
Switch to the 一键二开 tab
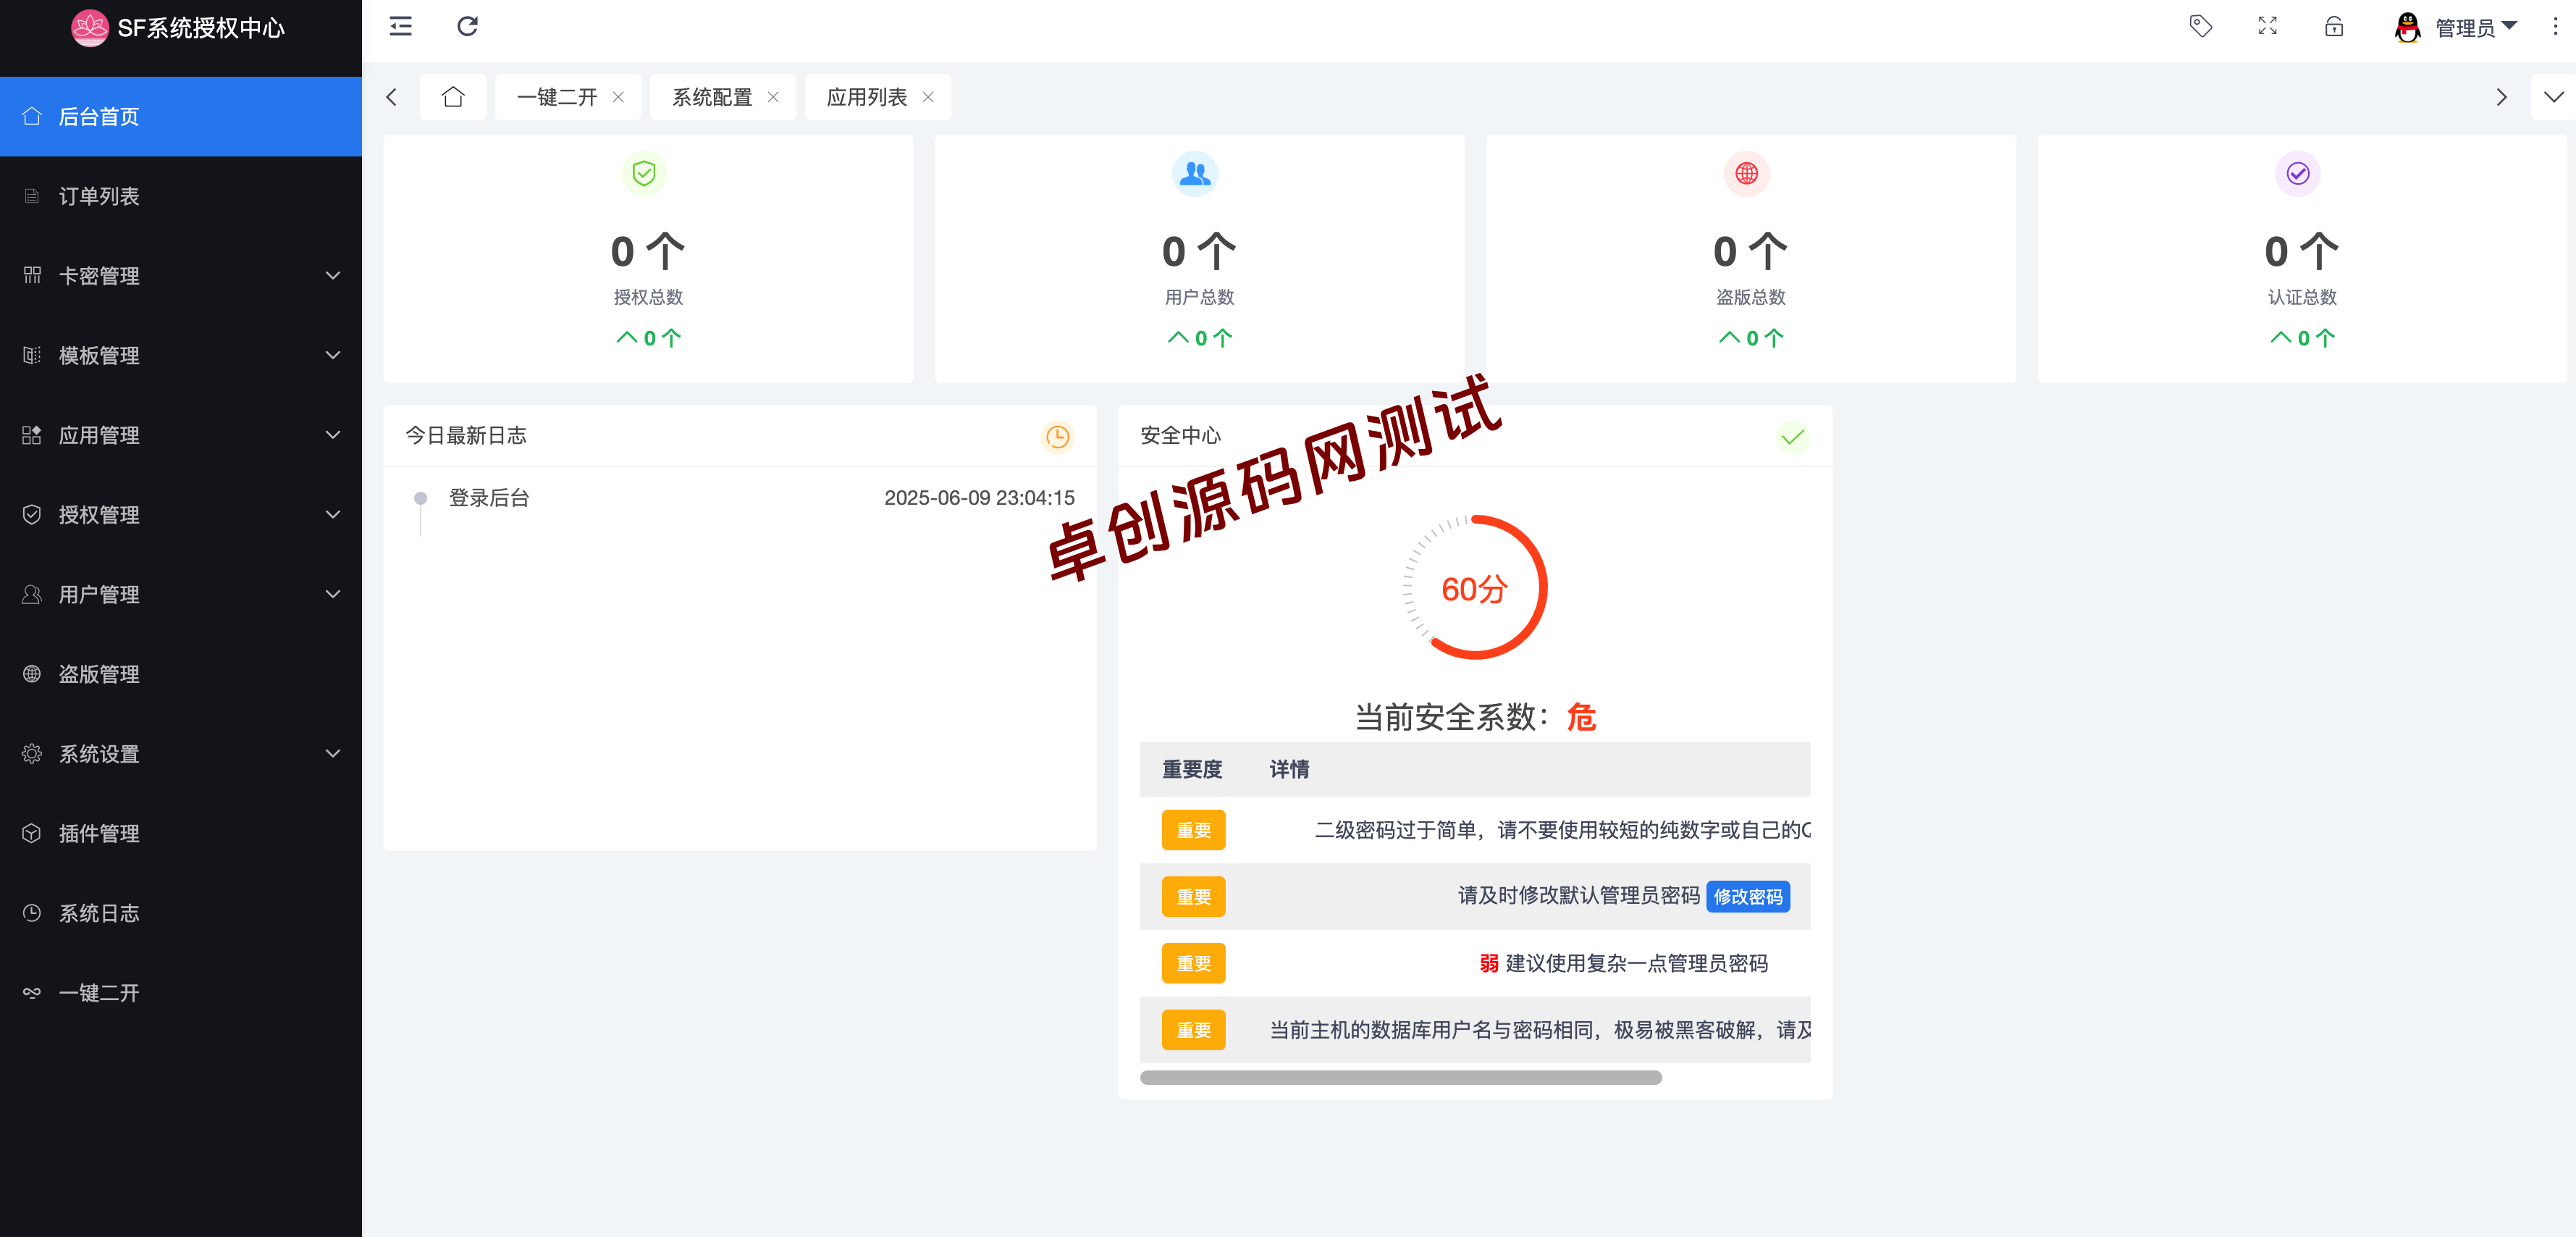557,97
